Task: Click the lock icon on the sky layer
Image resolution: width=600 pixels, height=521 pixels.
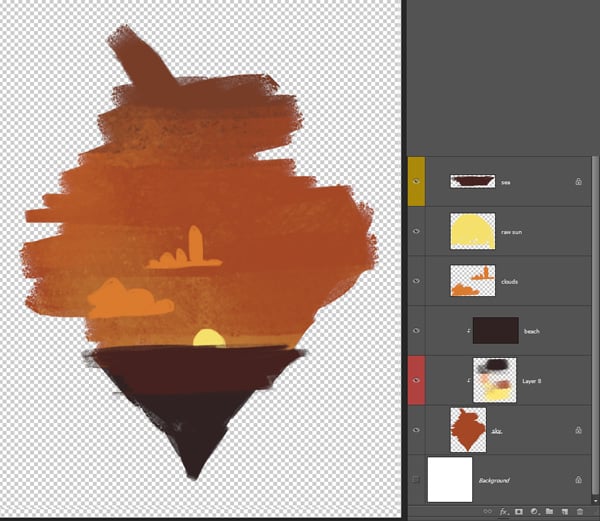Action: (579, 430)
